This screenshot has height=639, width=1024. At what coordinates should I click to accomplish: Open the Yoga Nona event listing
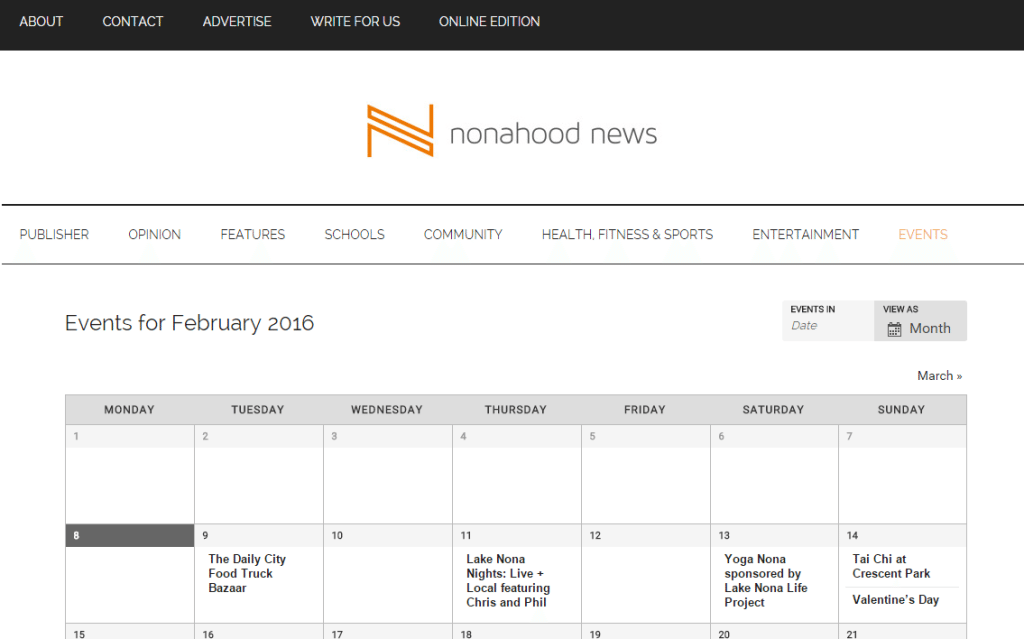[x=763, y=581]
